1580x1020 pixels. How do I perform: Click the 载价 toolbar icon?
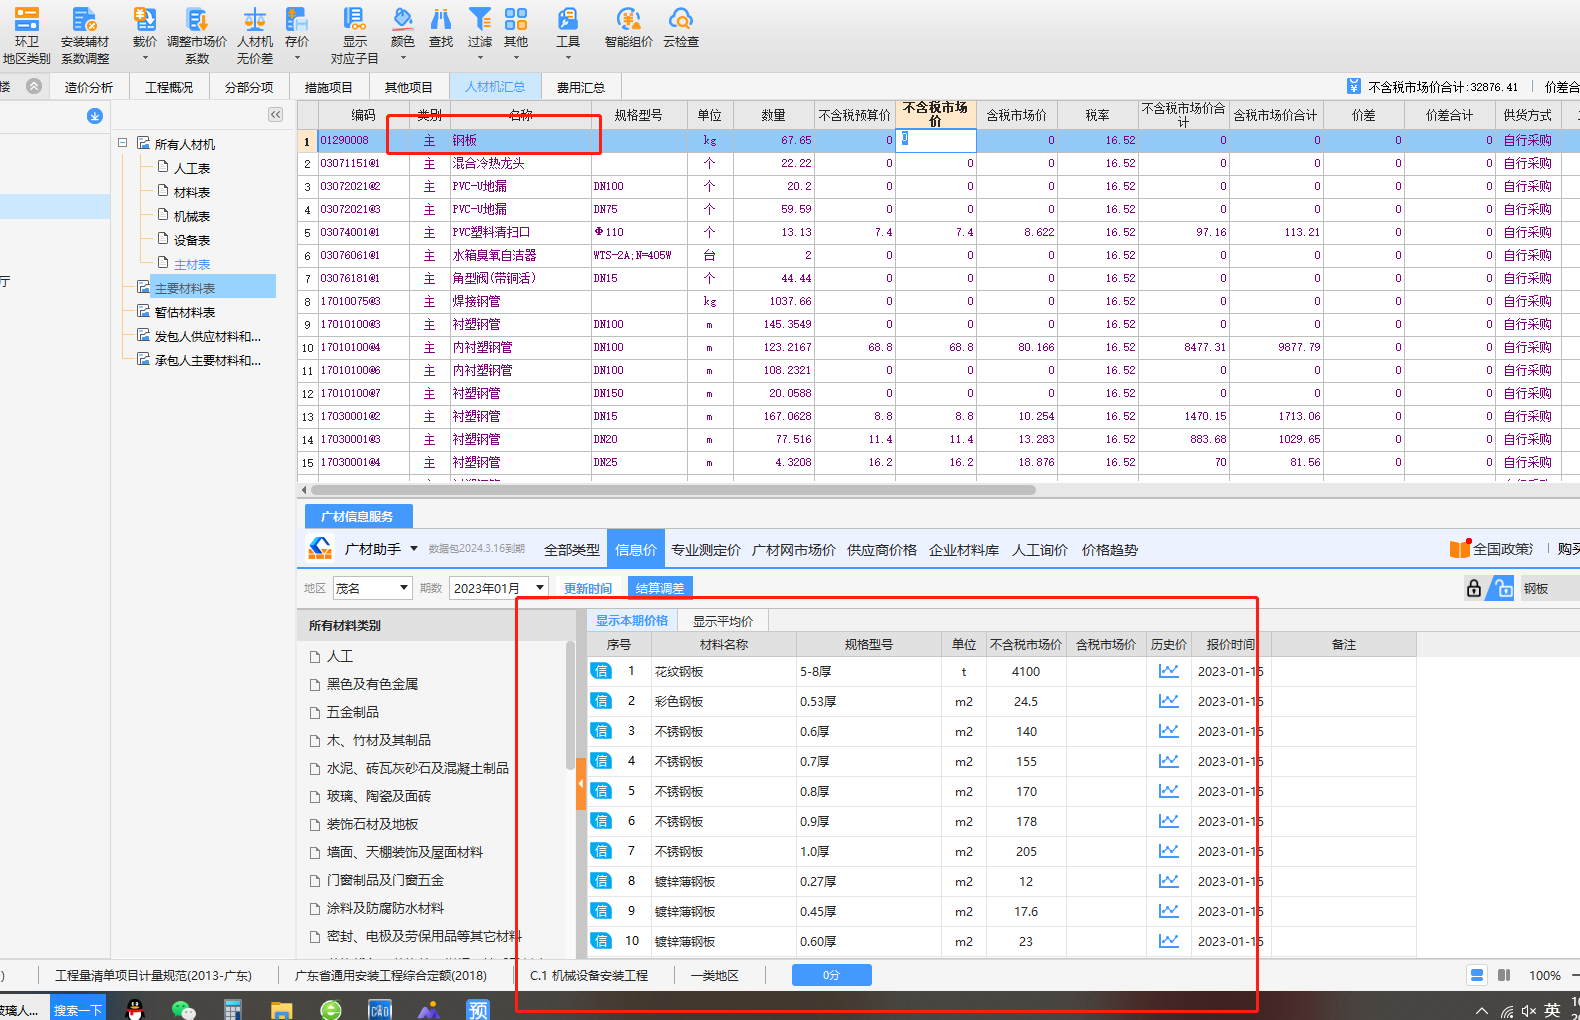pyautogui.click(x=145, y=19)
